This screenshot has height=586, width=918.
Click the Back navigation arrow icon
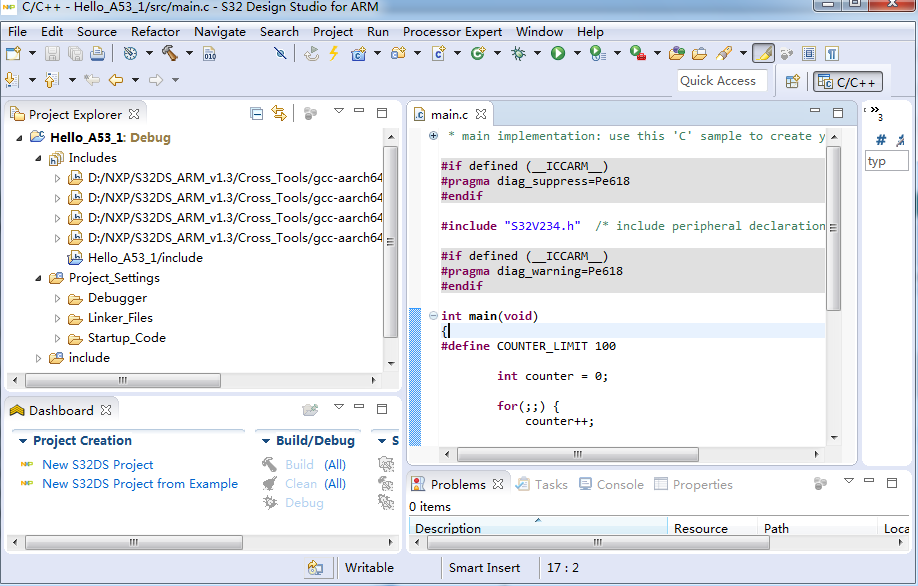[116, 80]
